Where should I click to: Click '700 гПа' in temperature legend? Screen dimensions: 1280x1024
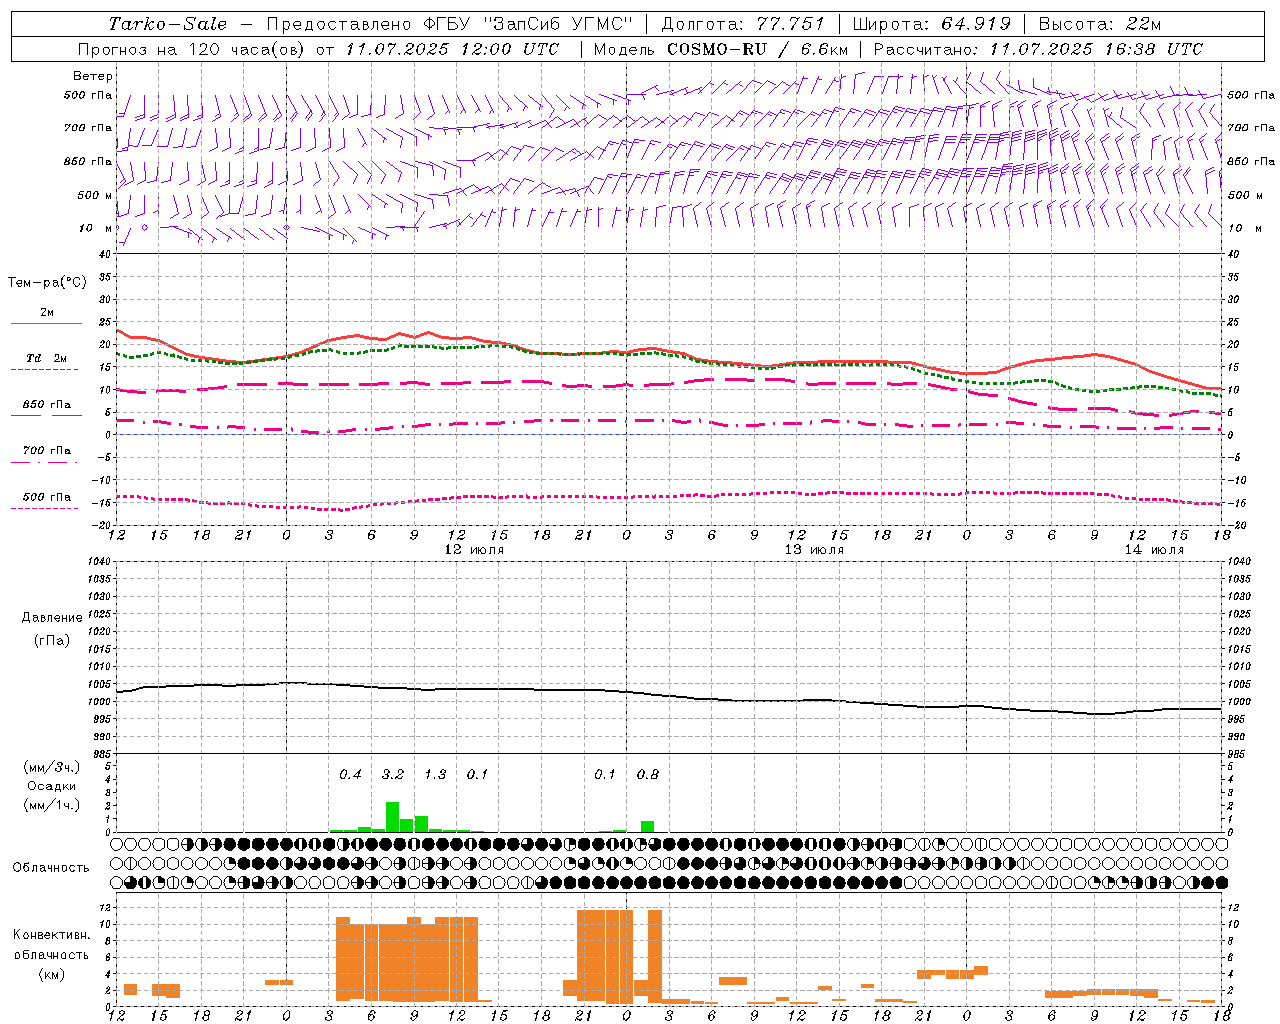47,451
